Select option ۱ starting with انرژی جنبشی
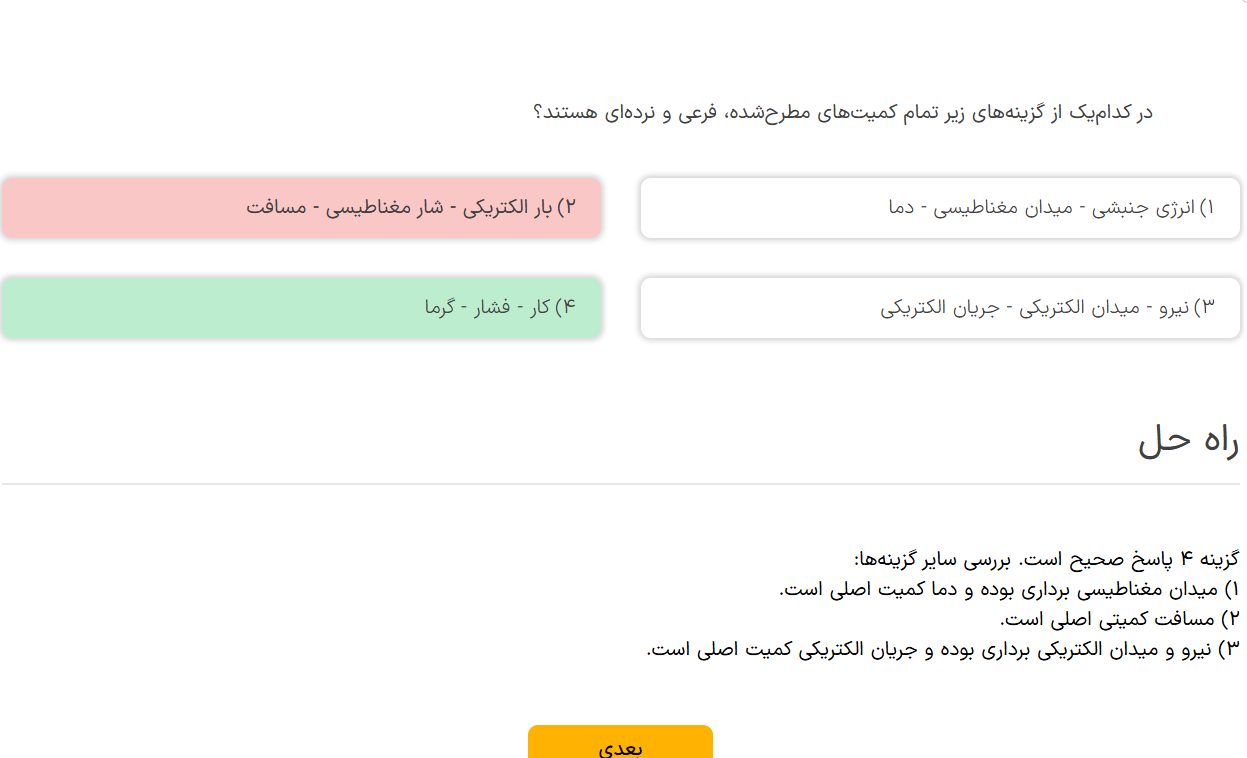Image resolution: width=1247 pixels, height=758 pixels. coord(940,208)
